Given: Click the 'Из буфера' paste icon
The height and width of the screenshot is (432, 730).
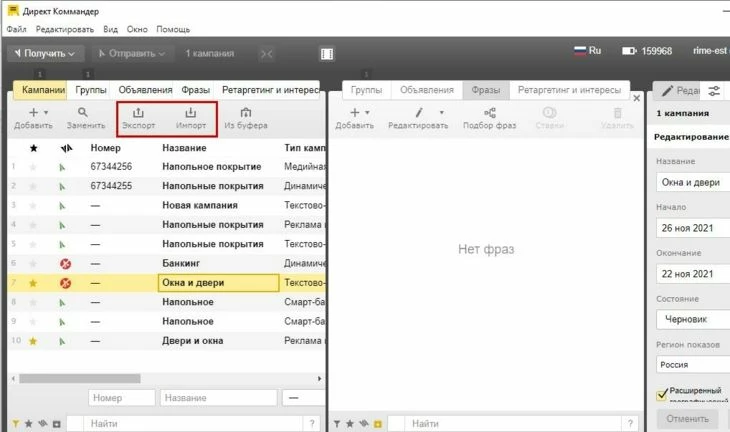Looking at the screenshot, I should (246, 113).
